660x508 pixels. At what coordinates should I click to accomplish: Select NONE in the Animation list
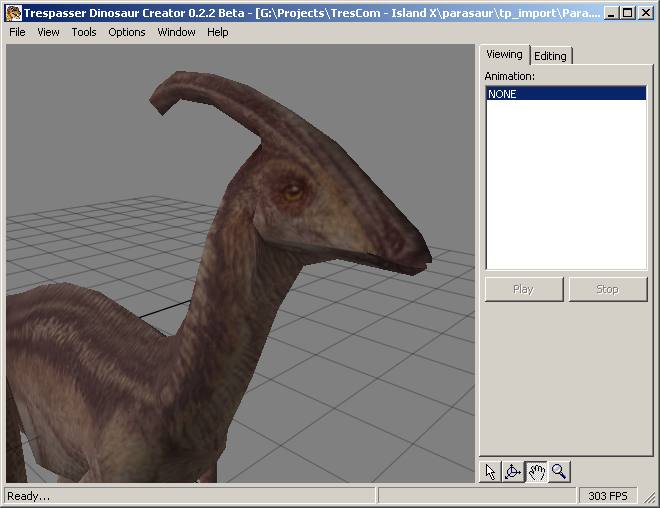[566, 93]
